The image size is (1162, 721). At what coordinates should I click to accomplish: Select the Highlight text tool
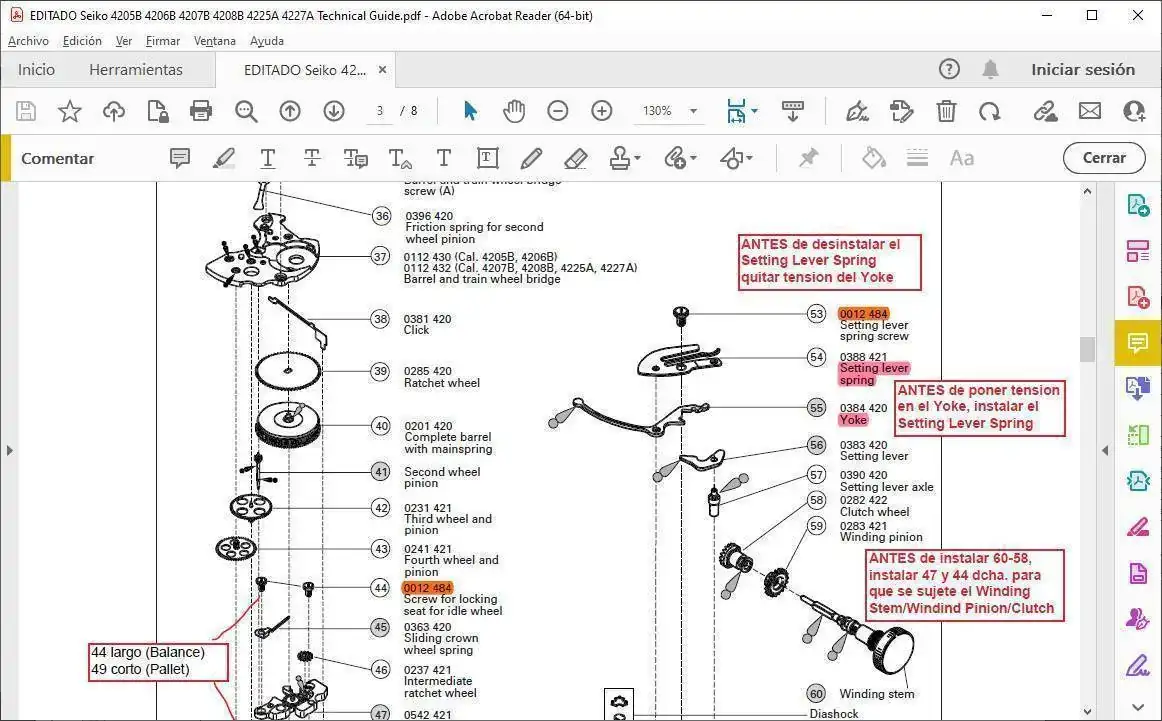click(224, 158)
